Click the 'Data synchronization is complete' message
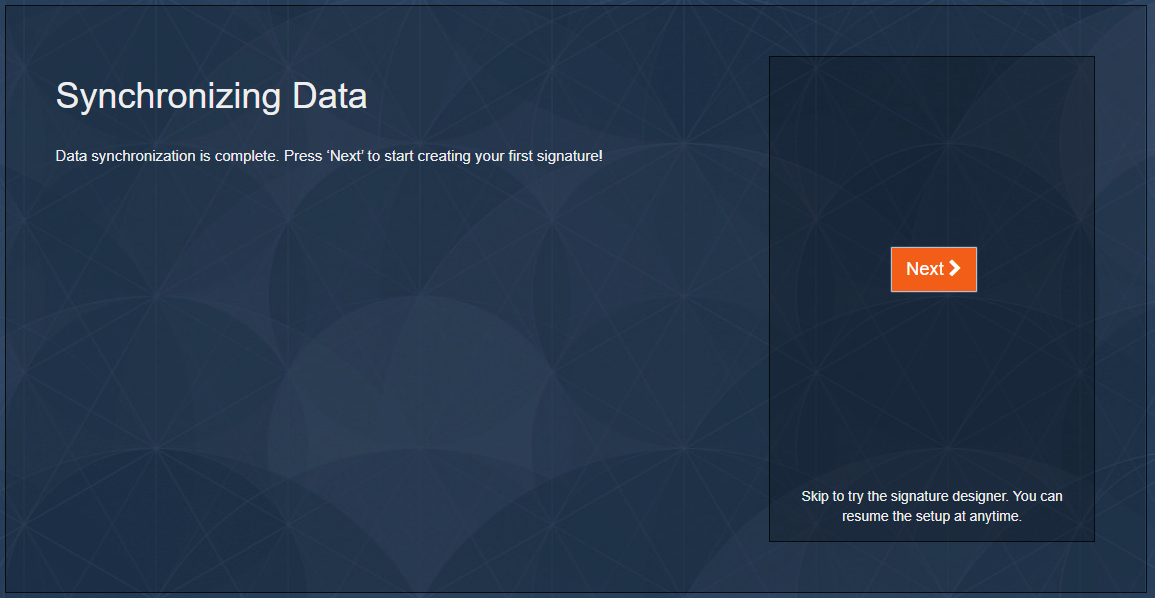 [x=160, y=156]
